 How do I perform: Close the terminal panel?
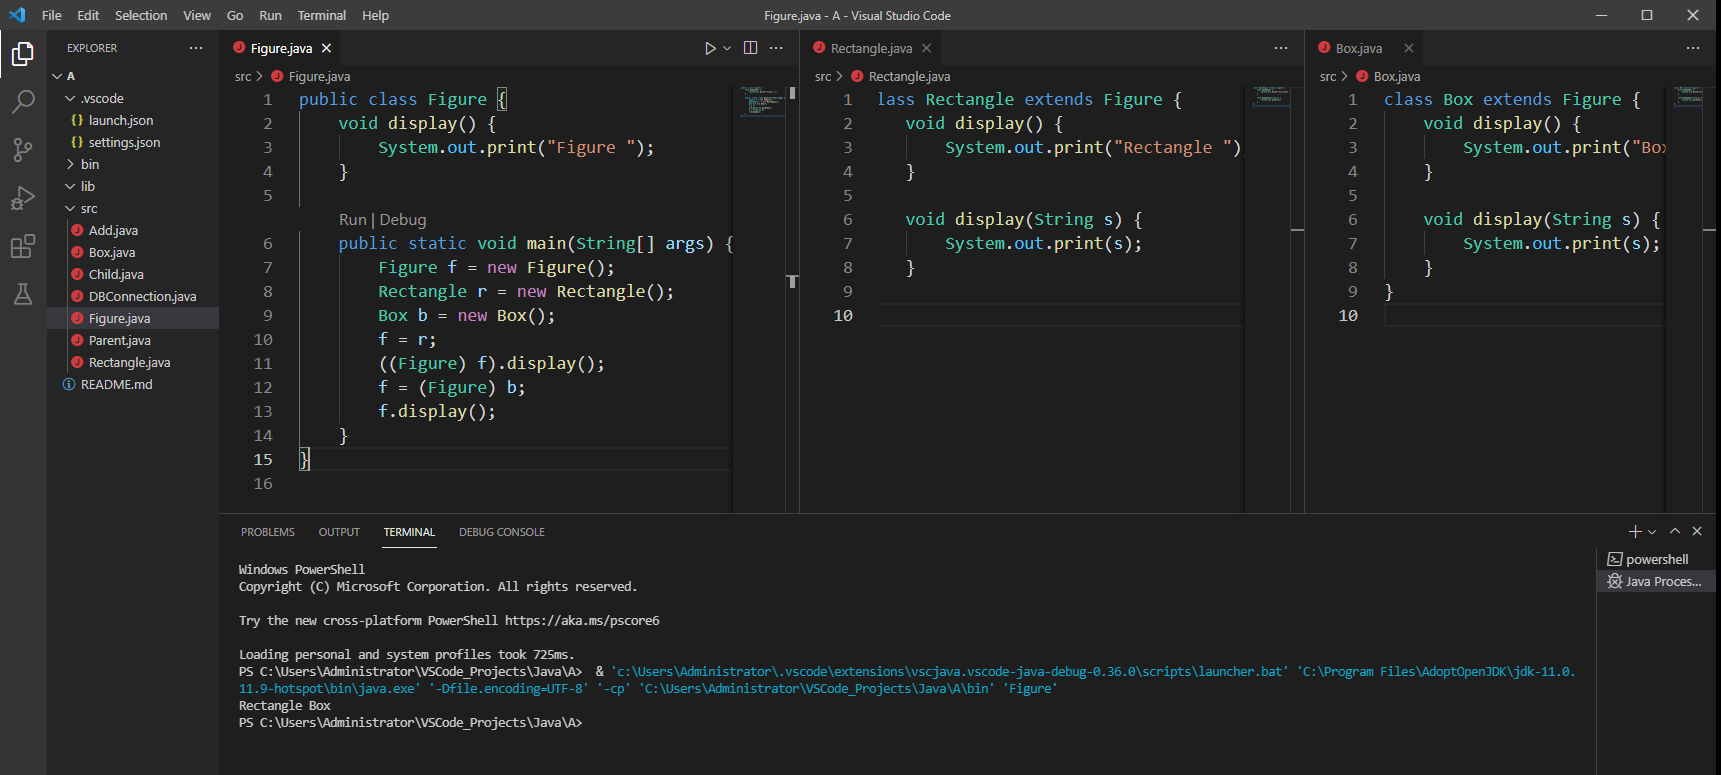1697,532
